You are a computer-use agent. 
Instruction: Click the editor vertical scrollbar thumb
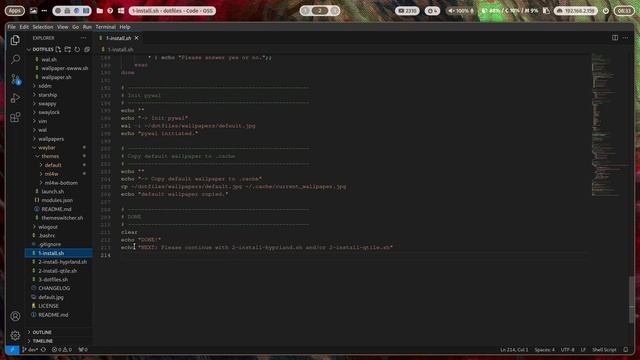pos(631,300)
